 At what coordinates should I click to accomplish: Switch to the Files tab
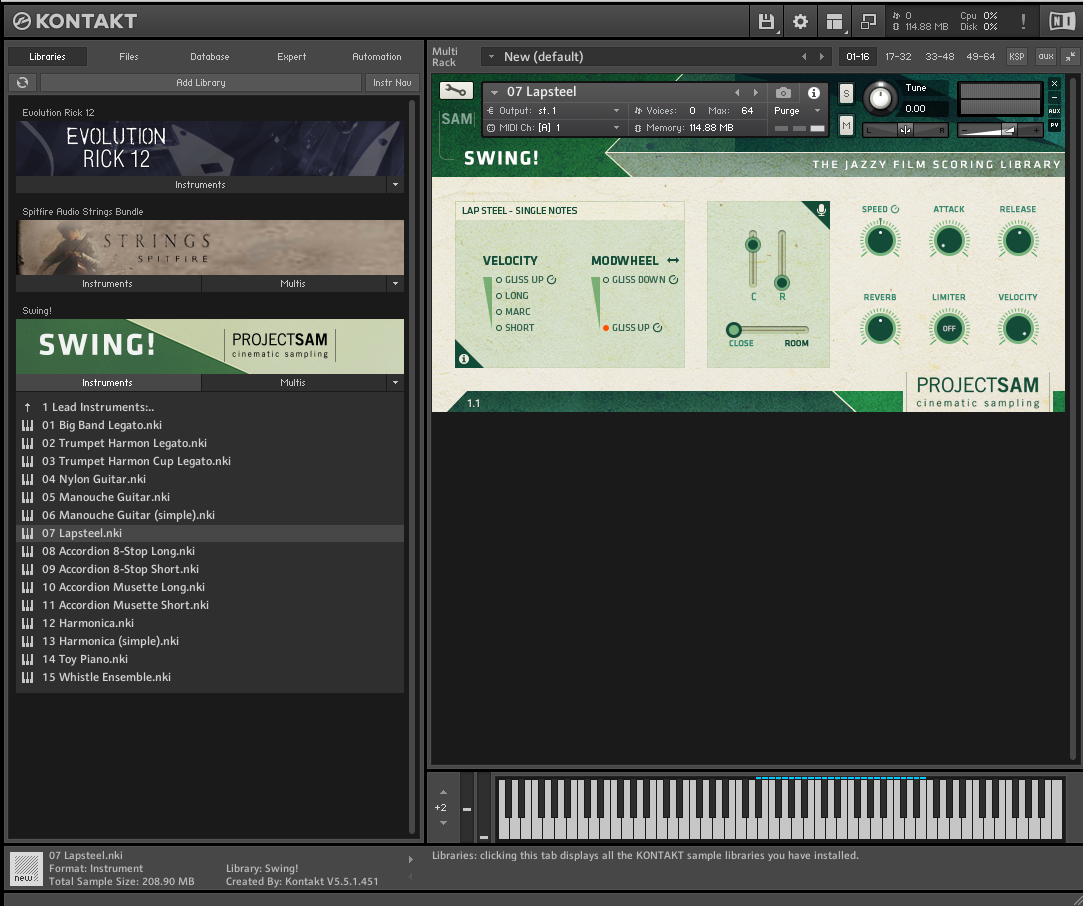pyautogui.click(x=128, y=57)
